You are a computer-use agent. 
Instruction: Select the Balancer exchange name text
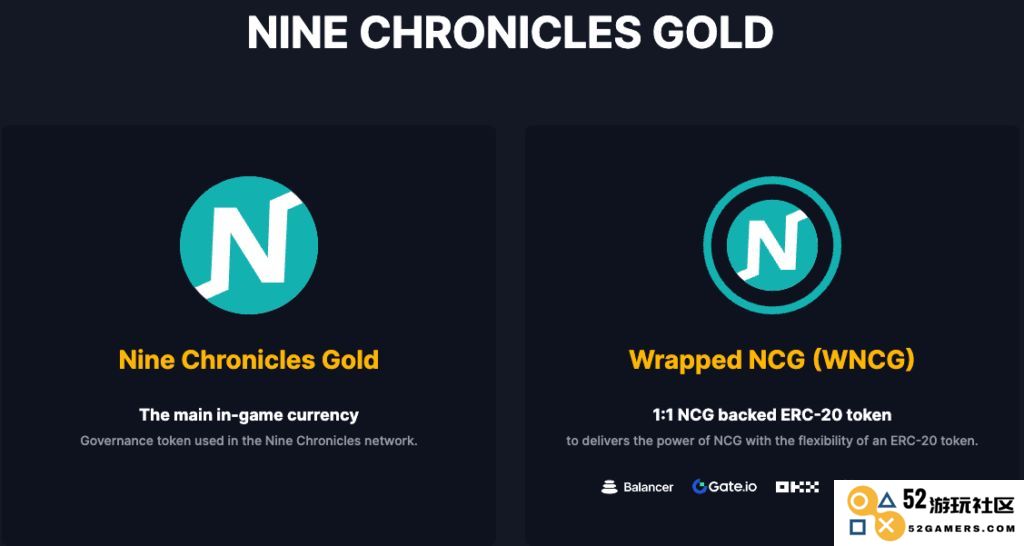(x=648, y=487)
